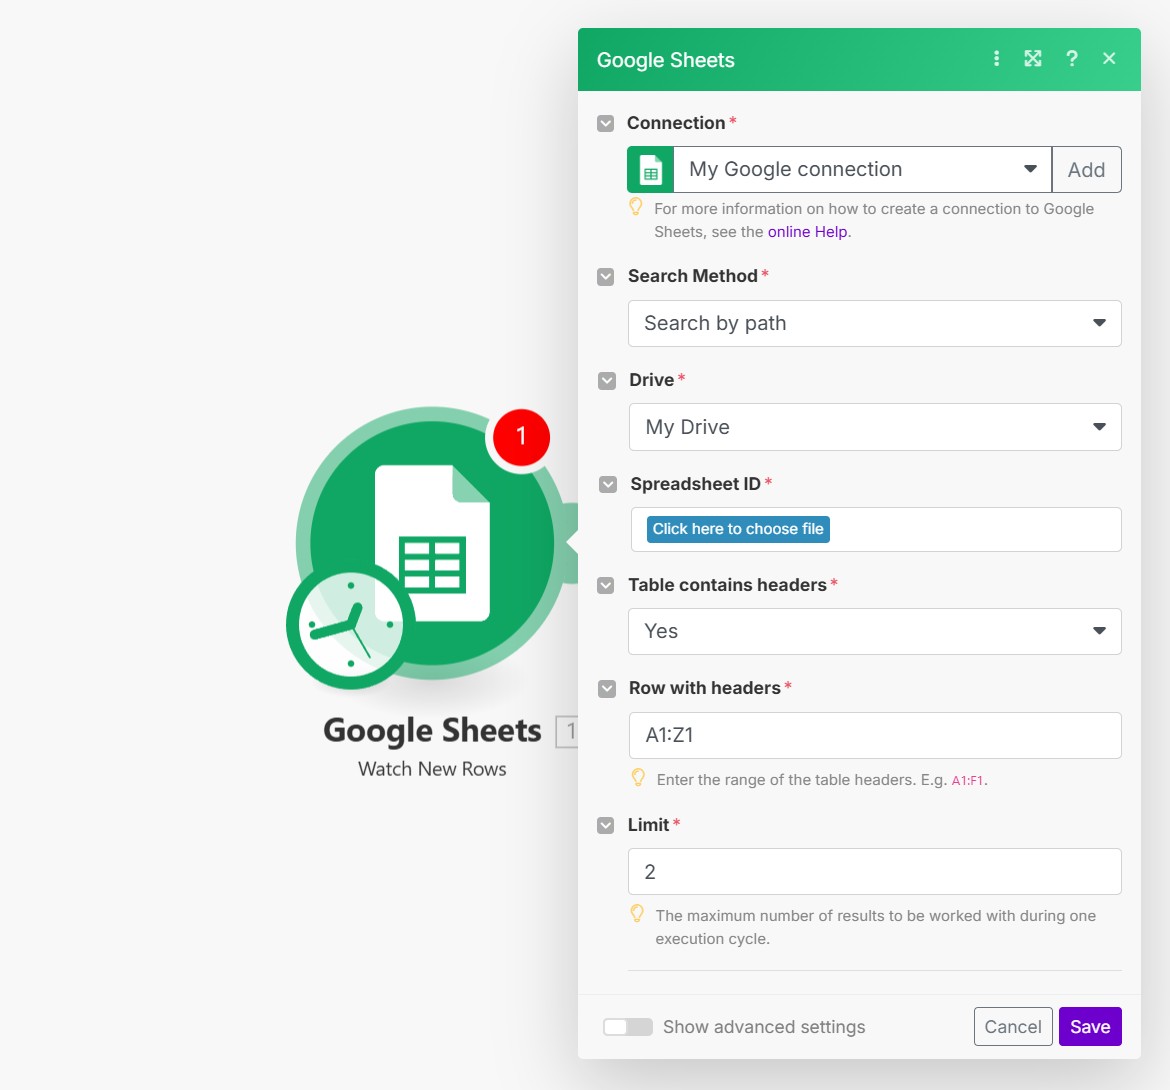Open the clock schedule icon on module
1170x1090 pixels.
[x=351, y=625]
